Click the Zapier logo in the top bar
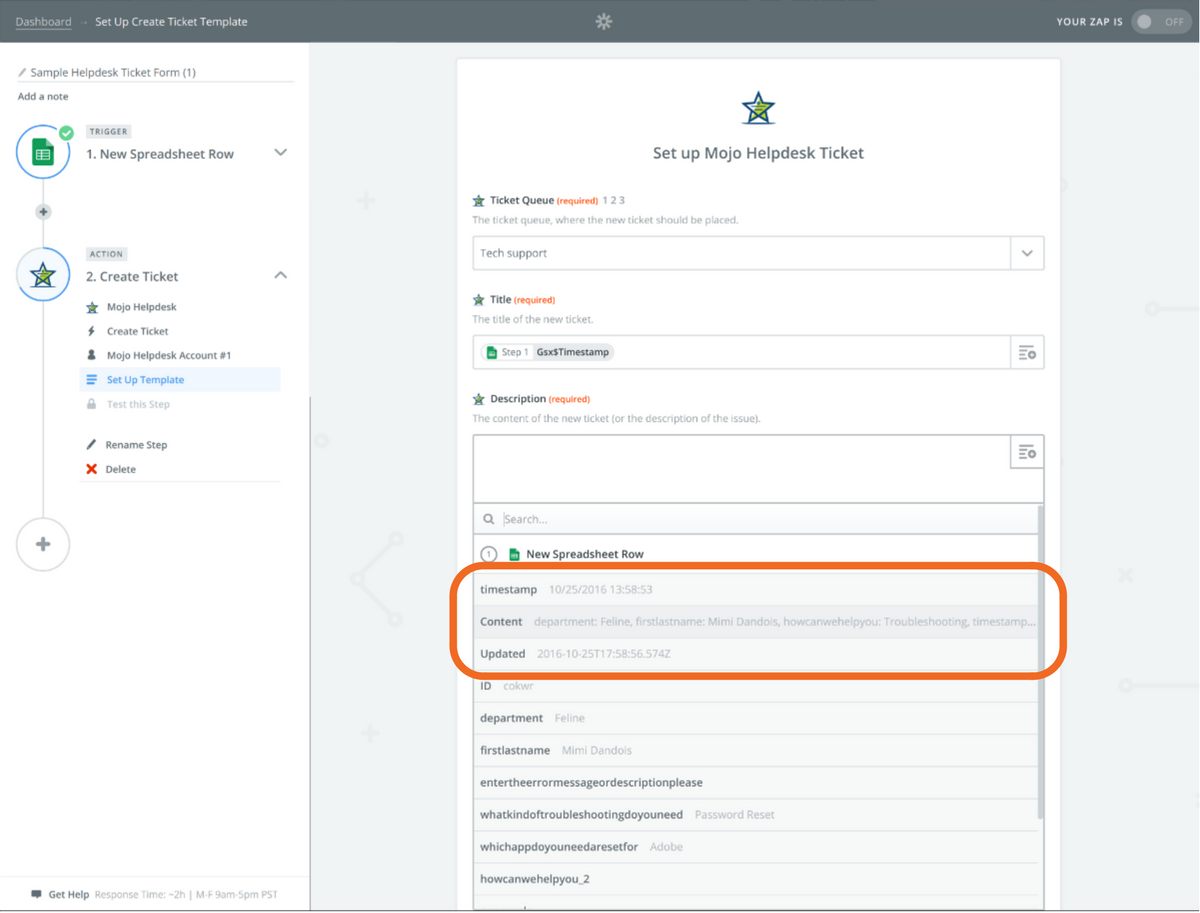Viewport: 1200px width, 913px height. tap(603, 21)
